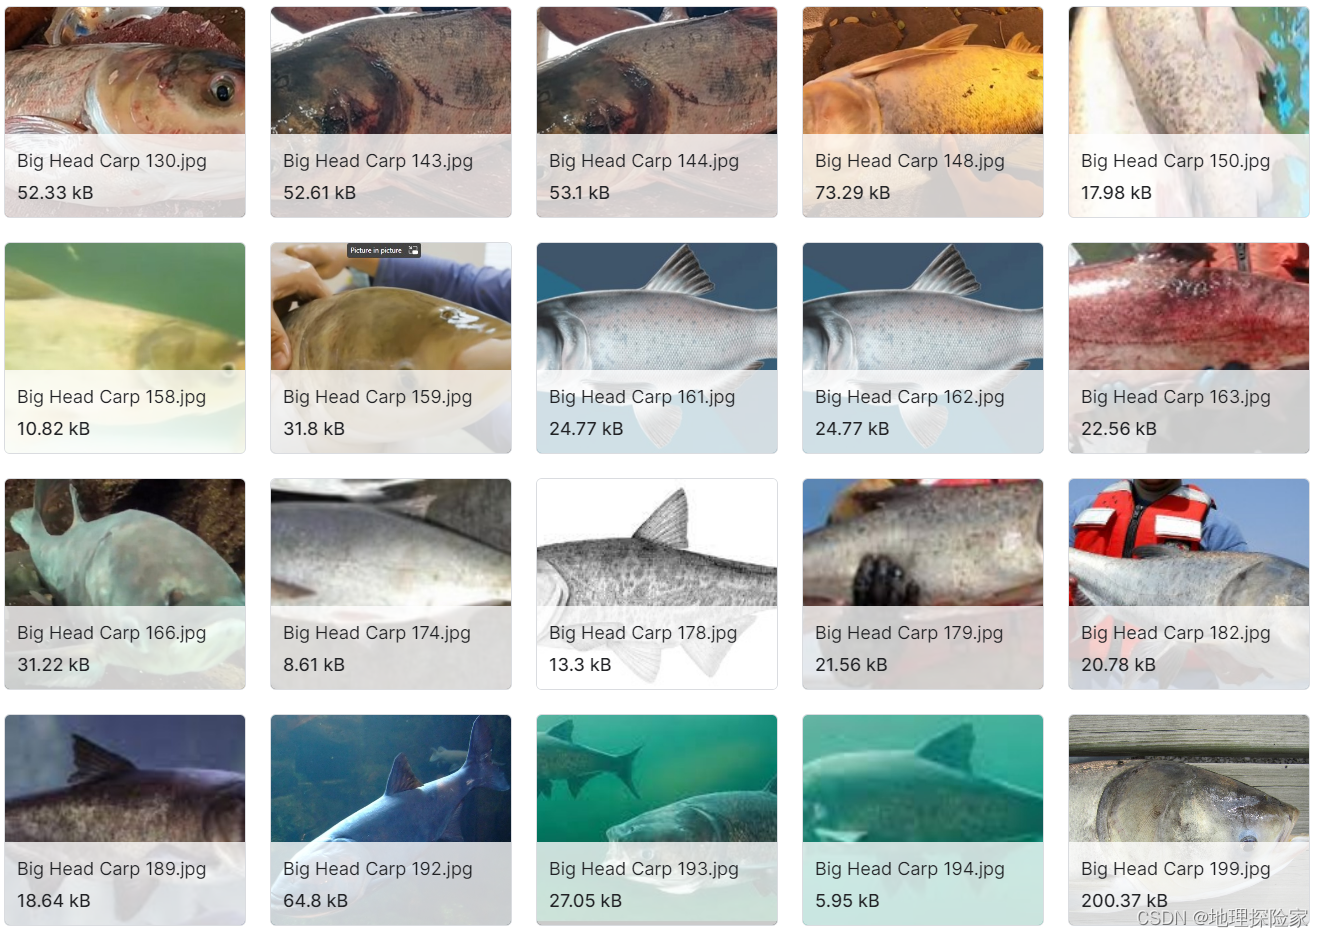1323x937 pixels.
Task: Open Big Head Carp 161.jpg illustration
Action: 657,348
